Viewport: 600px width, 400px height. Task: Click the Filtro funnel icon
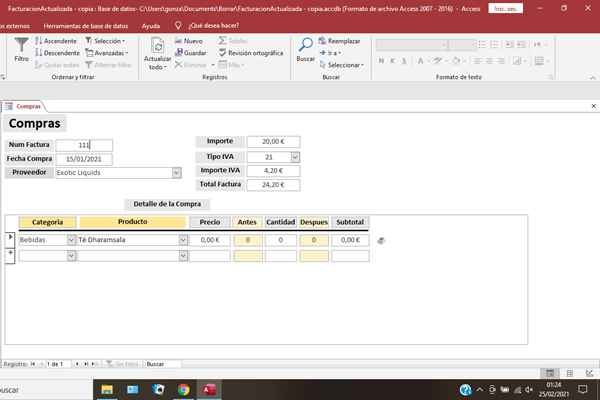coord(21,48)
